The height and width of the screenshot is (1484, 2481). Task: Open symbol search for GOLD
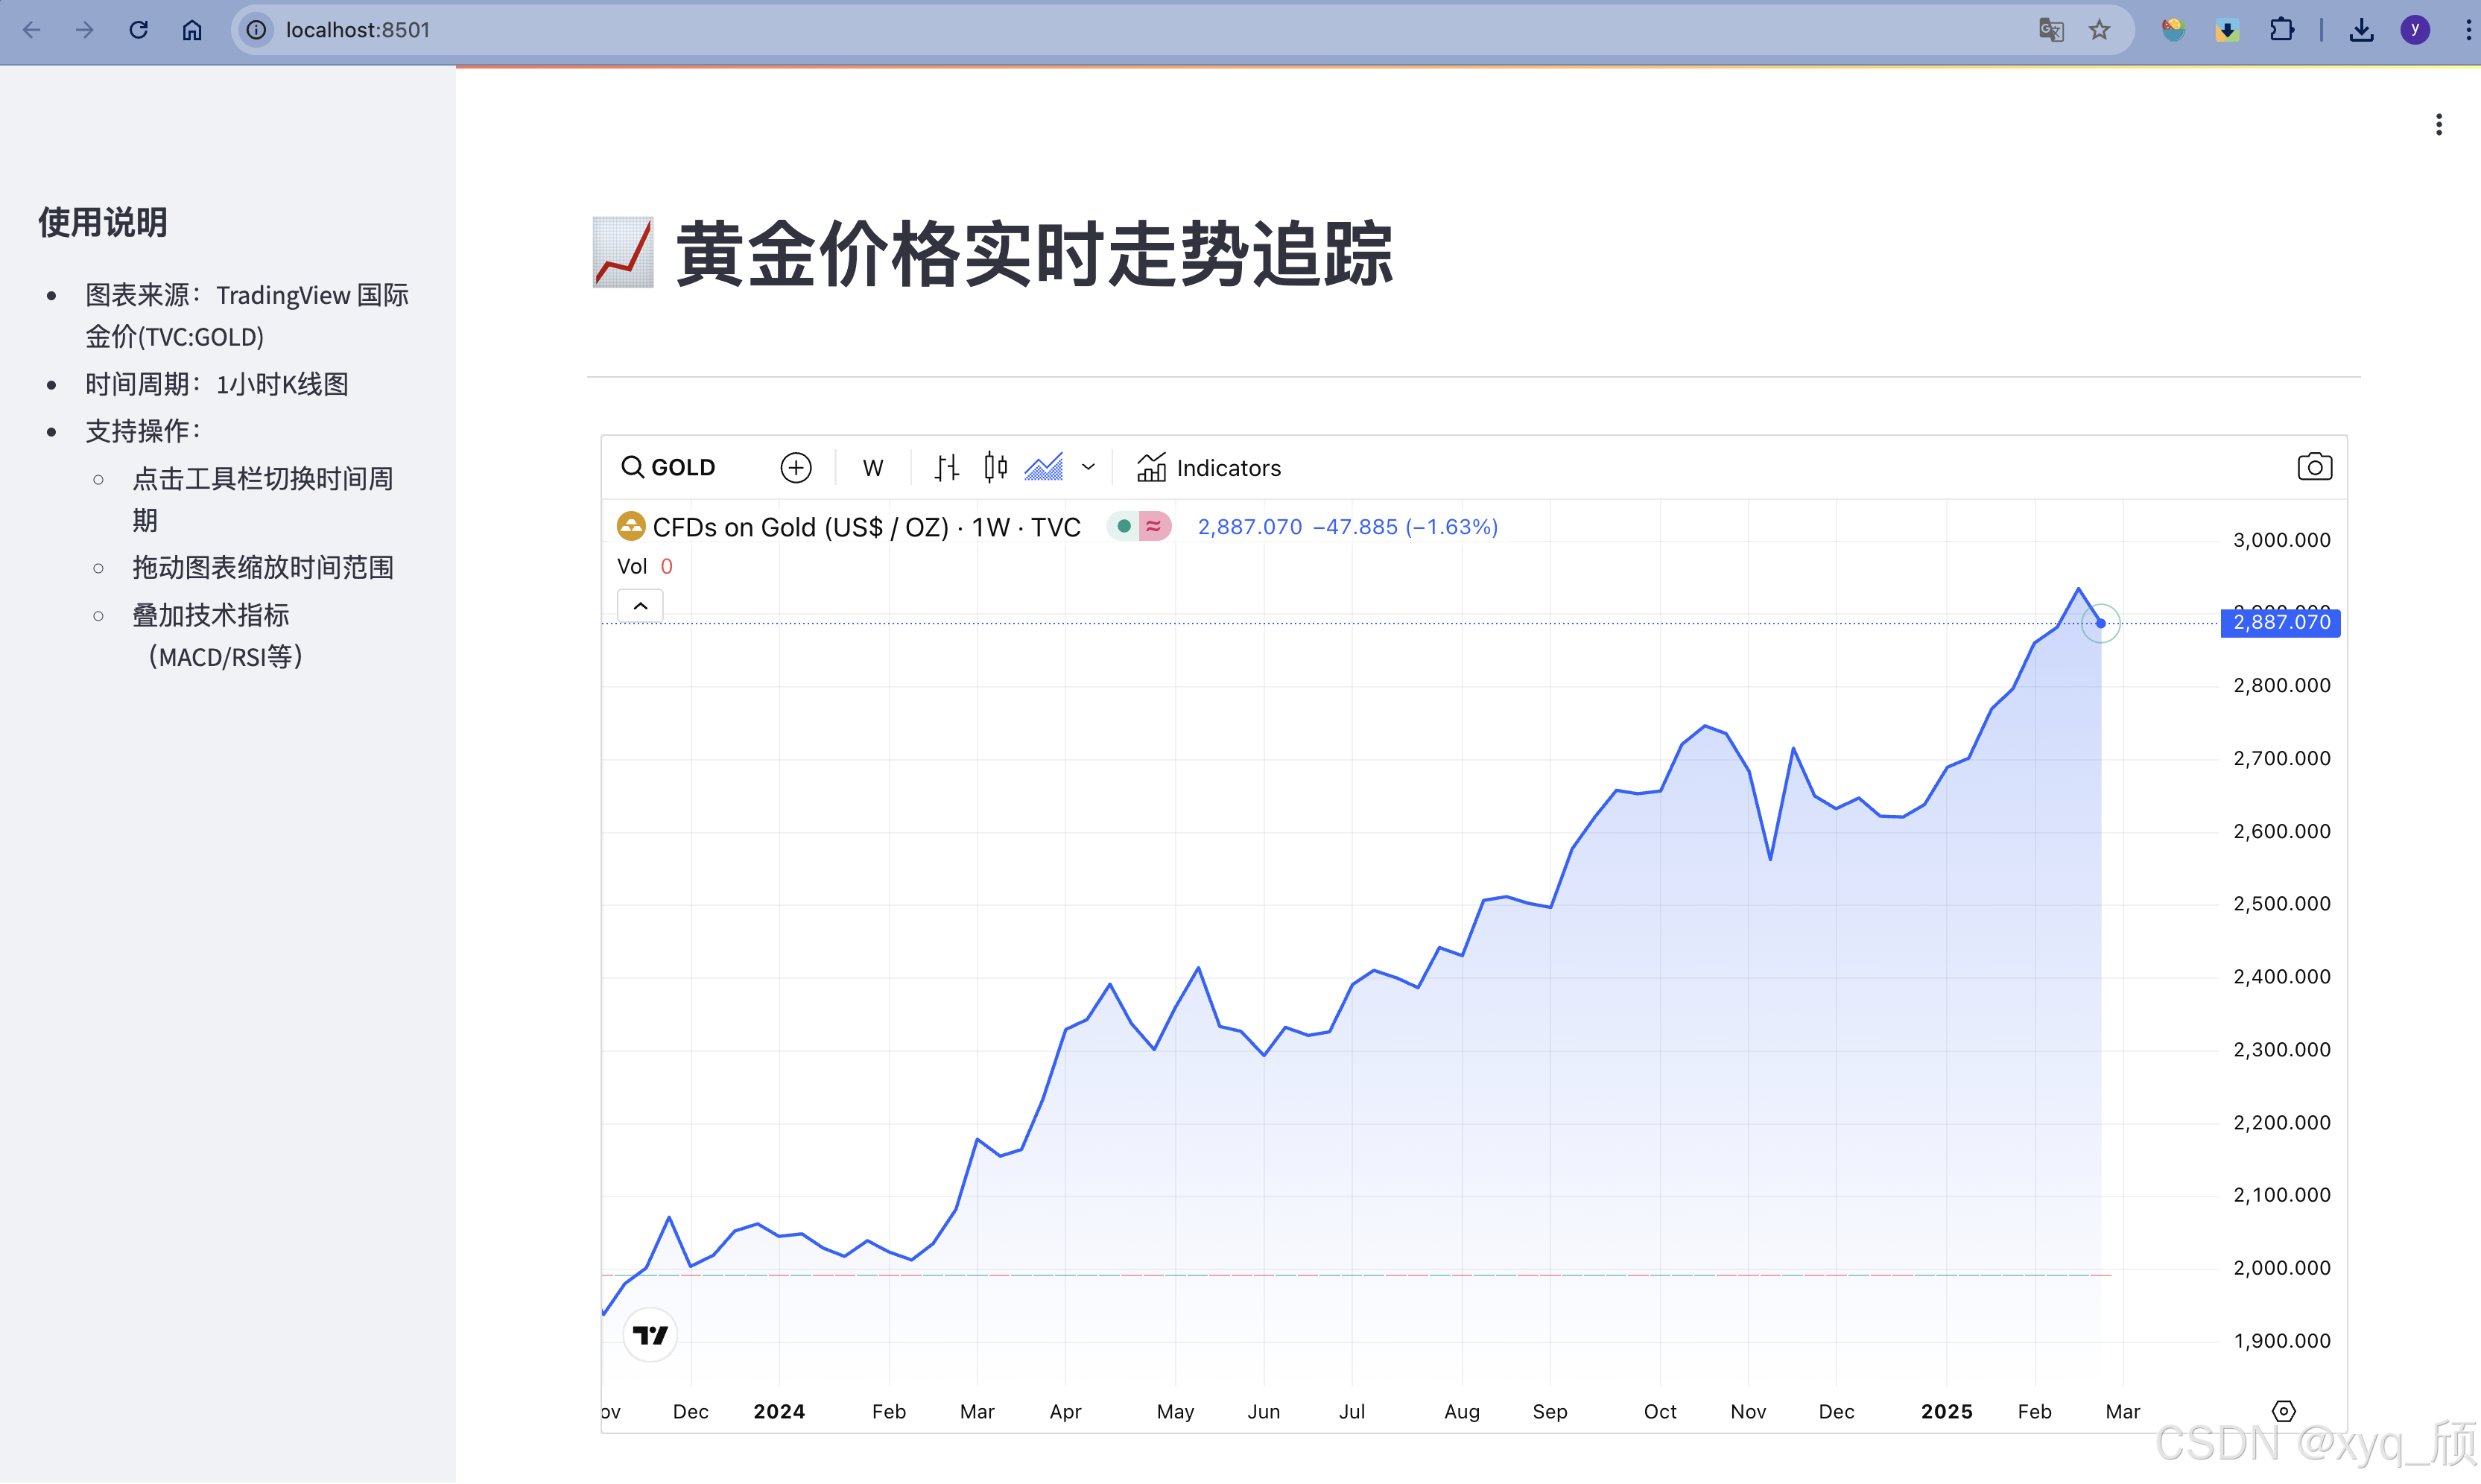click(668, 467)
